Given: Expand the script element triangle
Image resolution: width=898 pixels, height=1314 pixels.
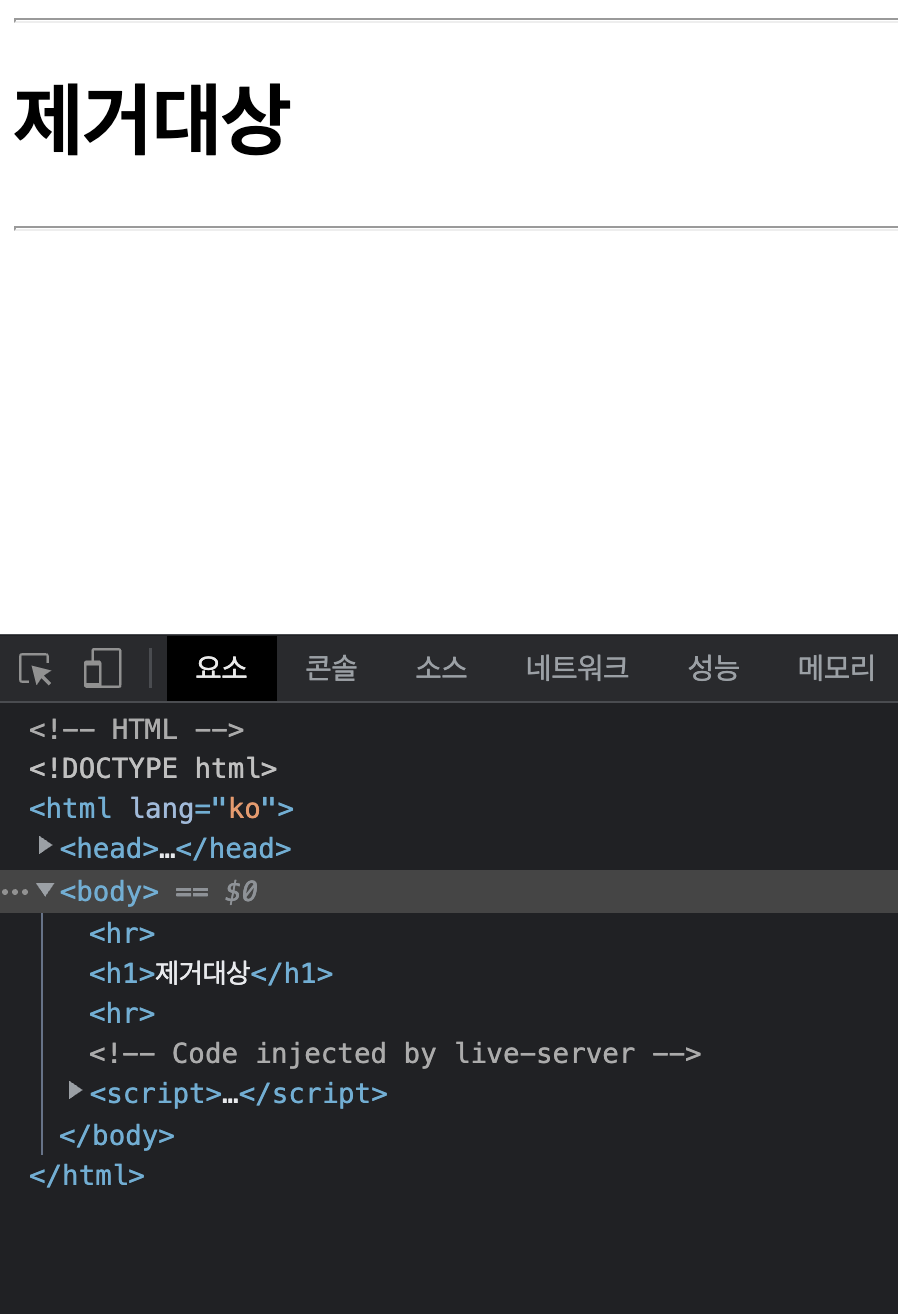Looking at the screenshot, I should pyautogui.click(x=75, y=1091).
